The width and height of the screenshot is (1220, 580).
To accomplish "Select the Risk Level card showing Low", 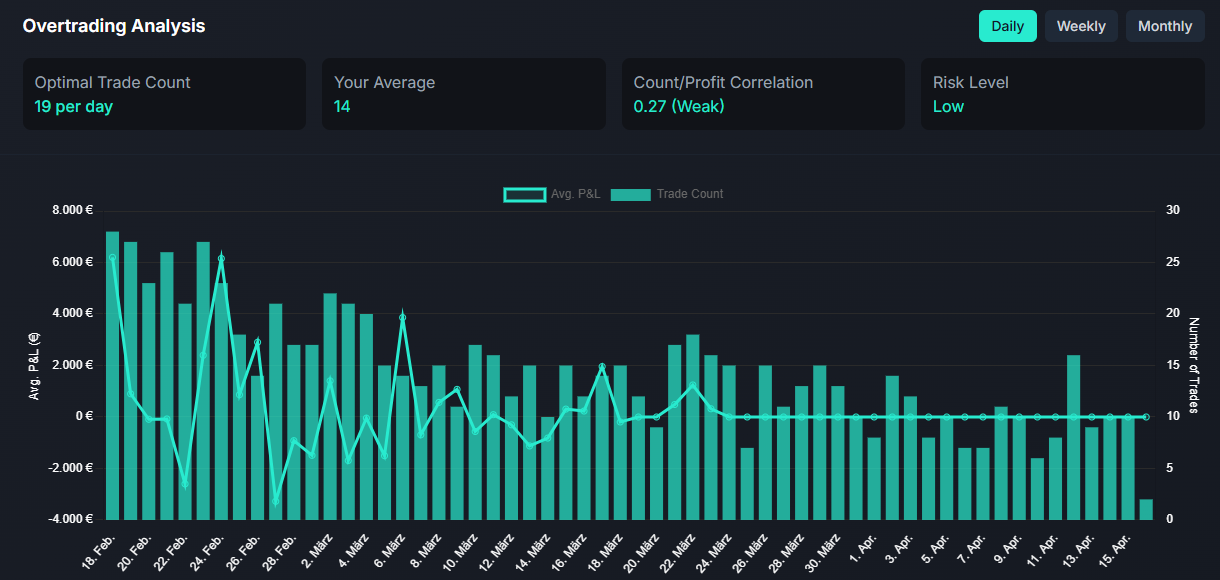I will coord(1062,94).
